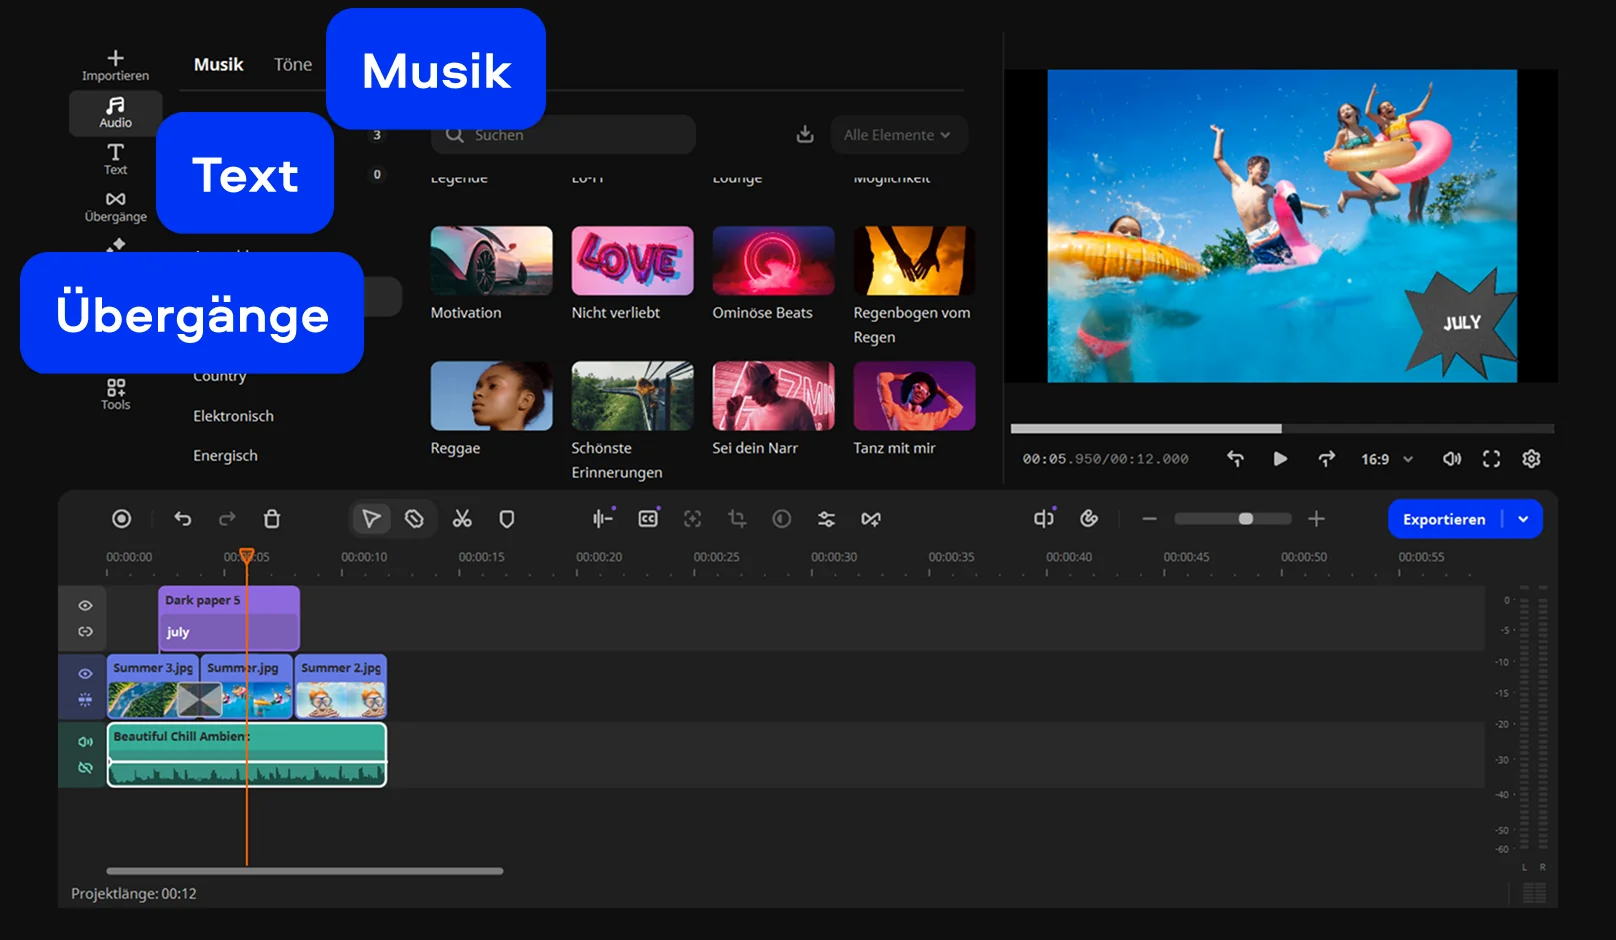Select the Reggae music thumbnail
The image size is (1616, 940).
(491, 396)
